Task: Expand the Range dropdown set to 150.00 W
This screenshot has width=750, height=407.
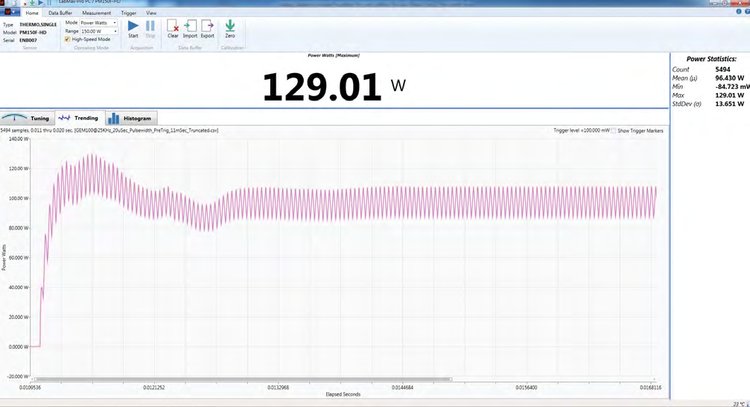Action: [97, 31]
